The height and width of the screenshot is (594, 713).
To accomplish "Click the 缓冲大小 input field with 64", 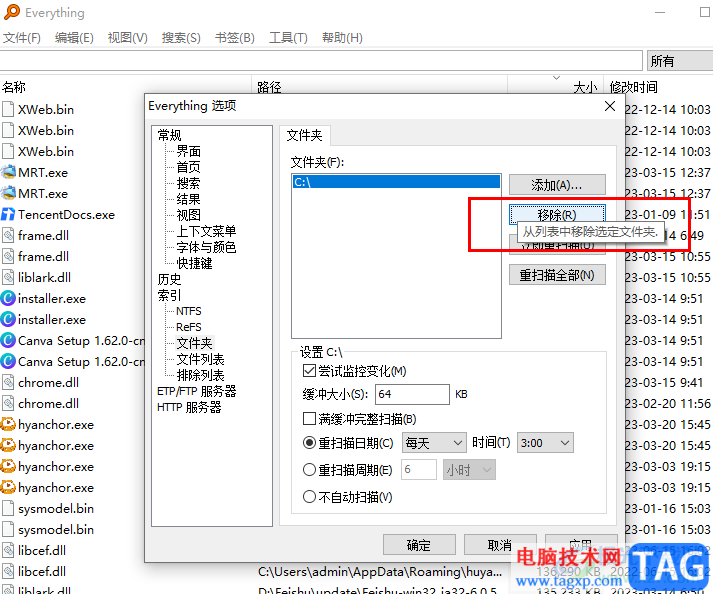I will pos(412,394).
